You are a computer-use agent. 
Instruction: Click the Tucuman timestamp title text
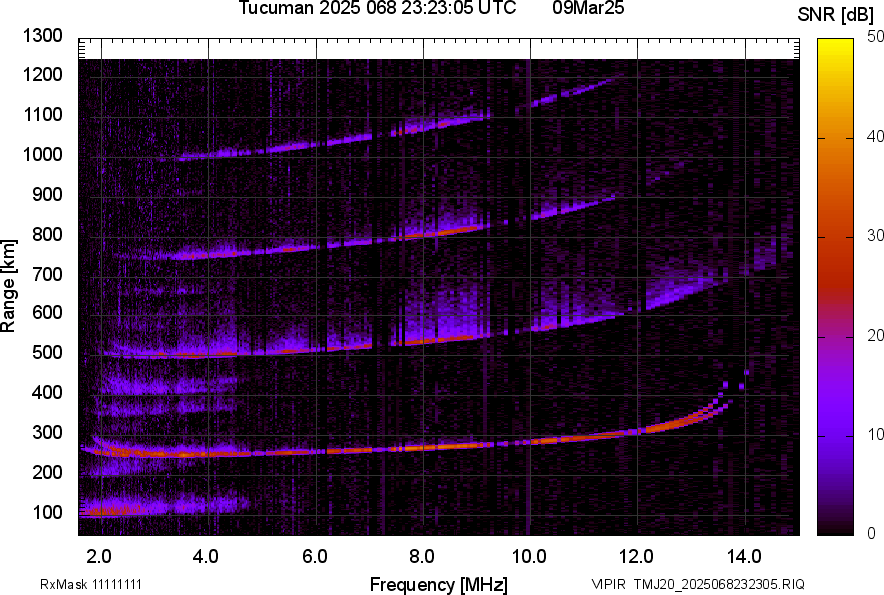coord(378,9)
